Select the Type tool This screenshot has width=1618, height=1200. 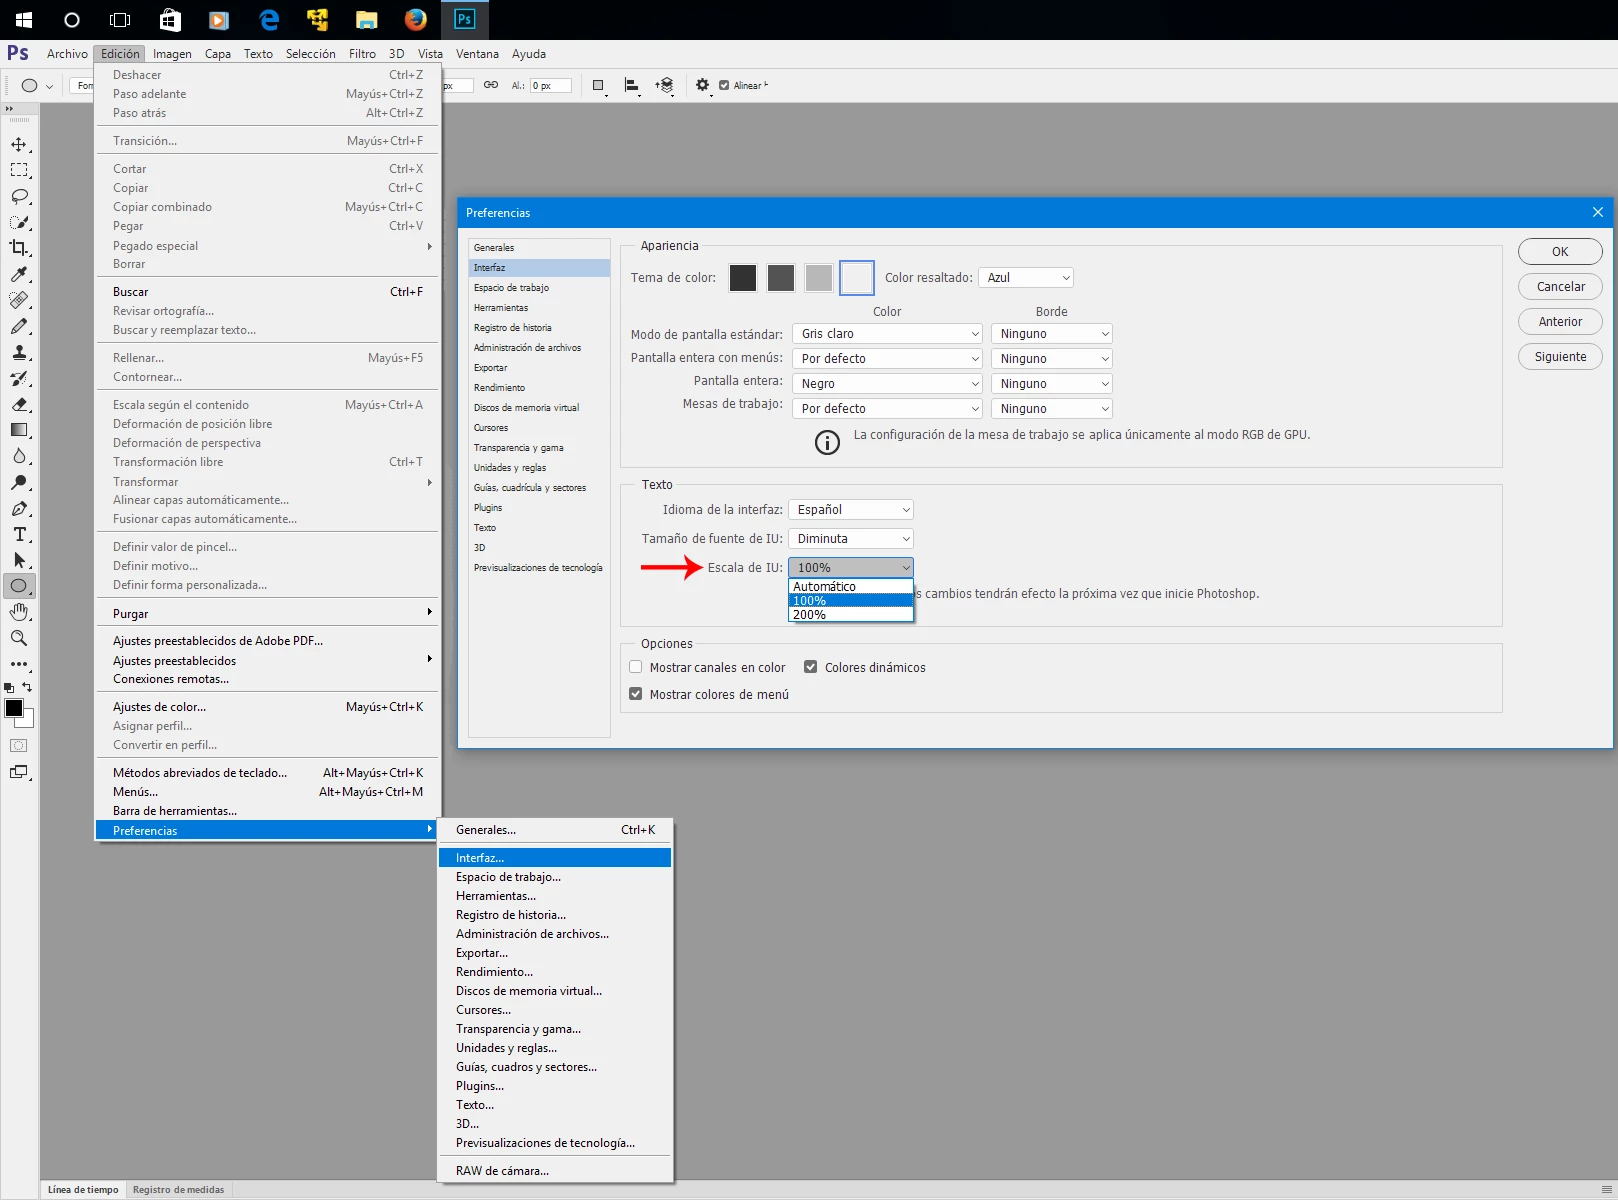tap(19, 534)
